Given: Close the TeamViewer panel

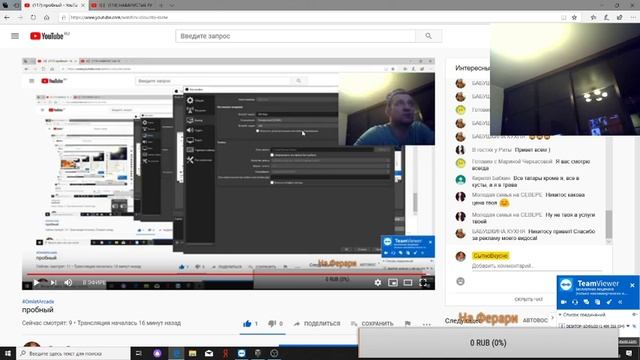Looking at the screenshot, I should [x=632, y=285].
